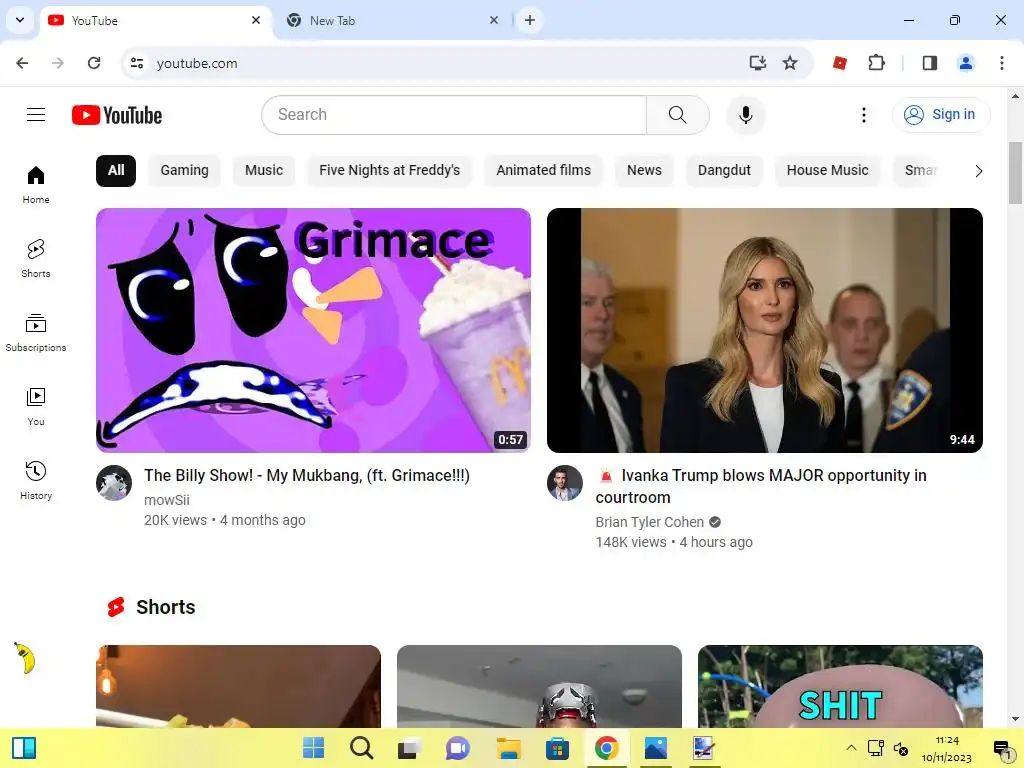Open The Billy Show video title
The width and height of the screenshot is (1024, 768).
click(x=307, y=475)
